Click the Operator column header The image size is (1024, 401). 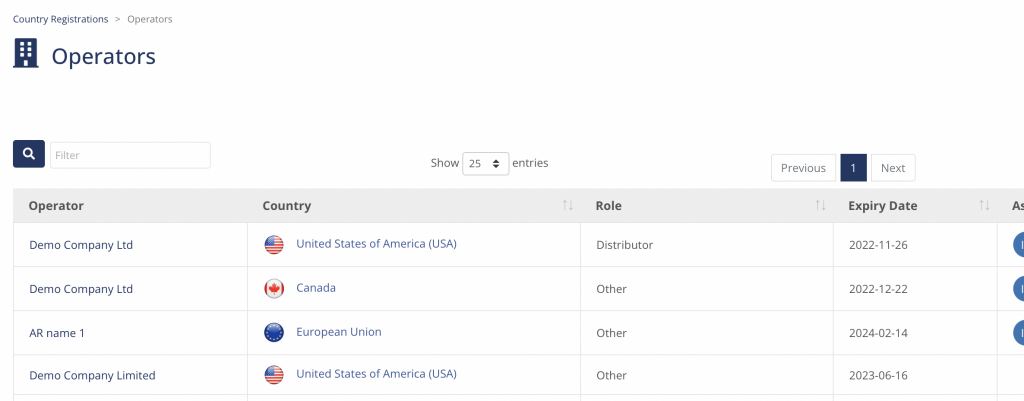click(56, 206)
